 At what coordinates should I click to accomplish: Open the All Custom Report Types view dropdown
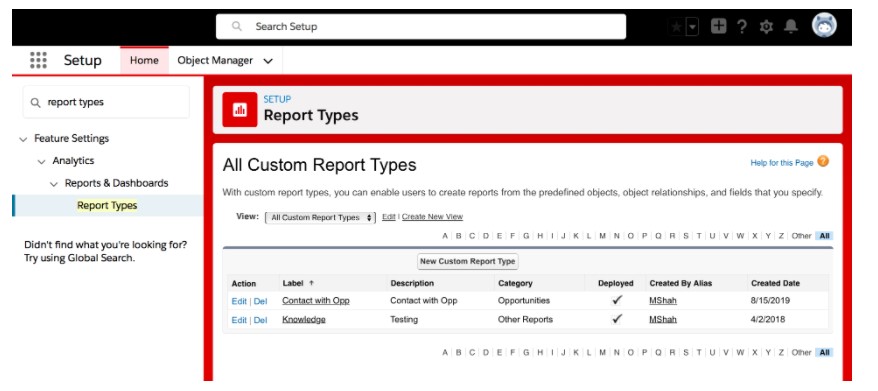click(x=320, y=217)
